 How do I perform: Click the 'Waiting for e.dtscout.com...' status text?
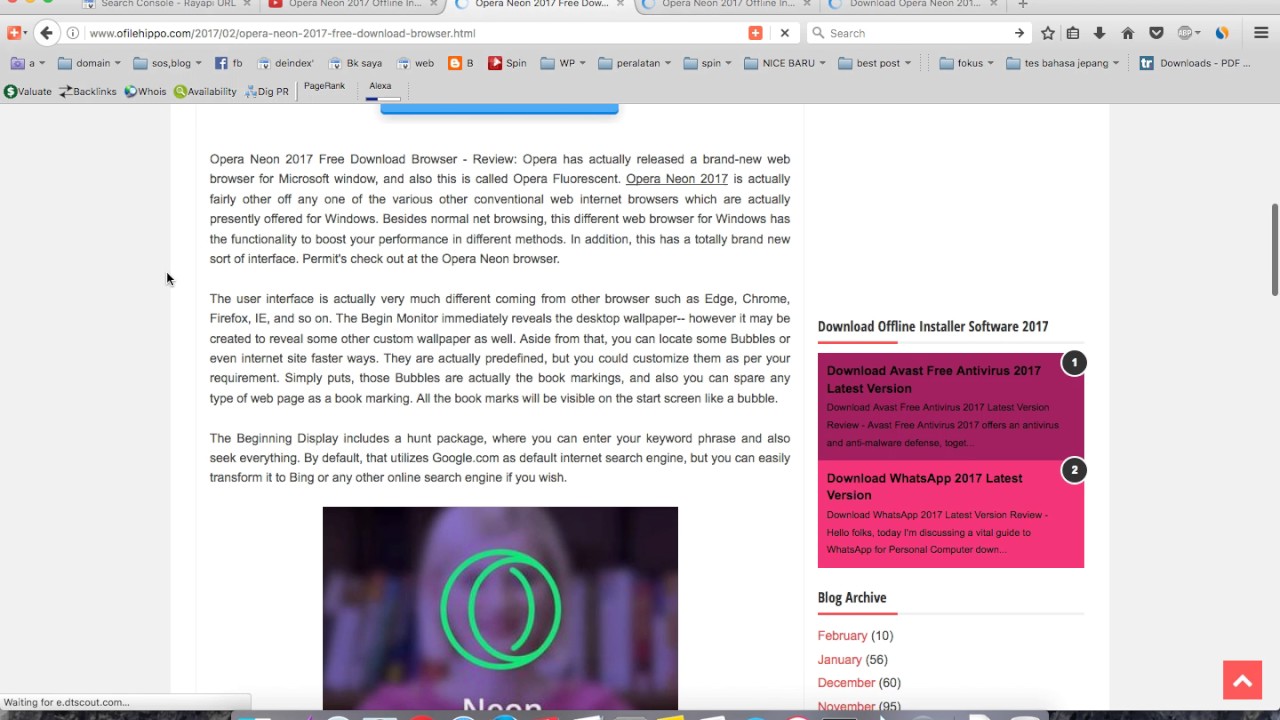pos(67,702)
